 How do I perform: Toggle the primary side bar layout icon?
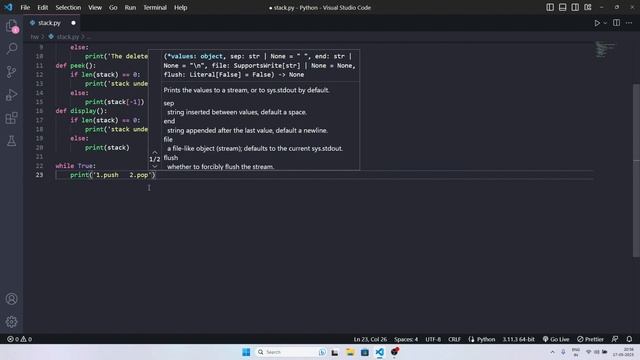coord(550,7)
